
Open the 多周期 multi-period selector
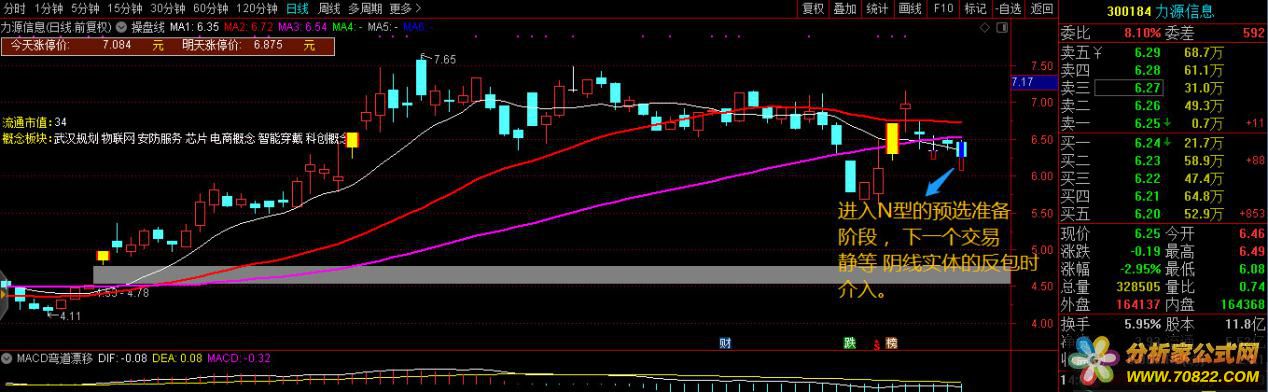pyautogui.click(x=364, y=8)
